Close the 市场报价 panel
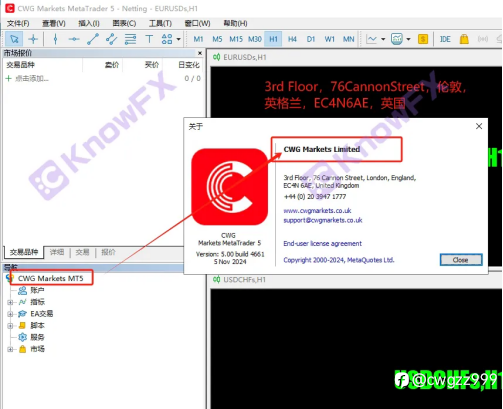Viewport: 503px width, 409px height. 200,53
